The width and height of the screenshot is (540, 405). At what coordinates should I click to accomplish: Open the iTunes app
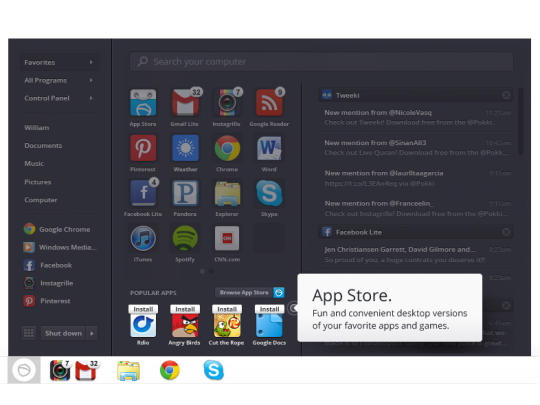143,238
